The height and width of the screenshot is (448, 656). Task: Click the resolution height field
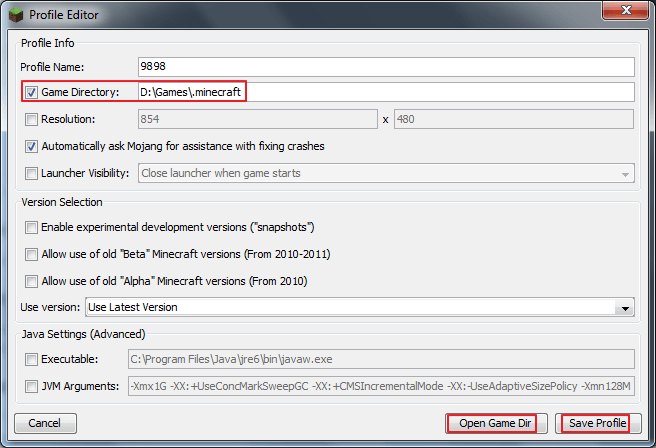pos(513,120)
